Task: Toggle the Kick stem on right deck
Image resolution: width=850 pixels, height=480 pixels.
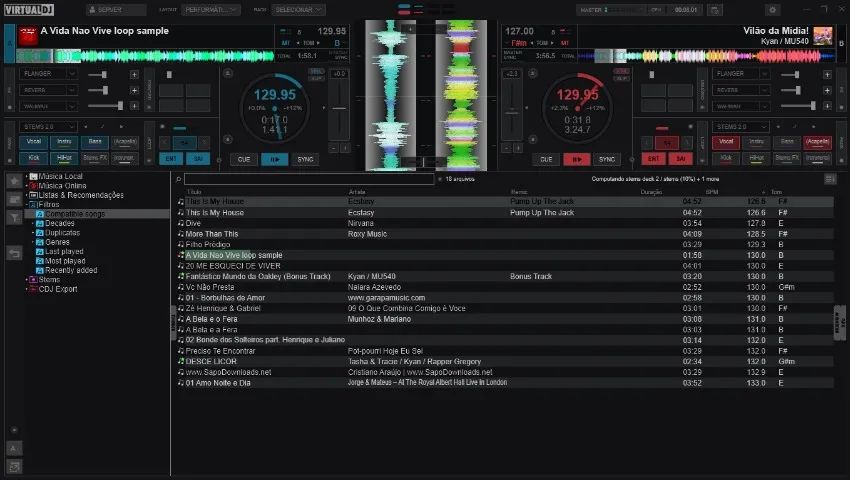Action: (x=726, y=158)
